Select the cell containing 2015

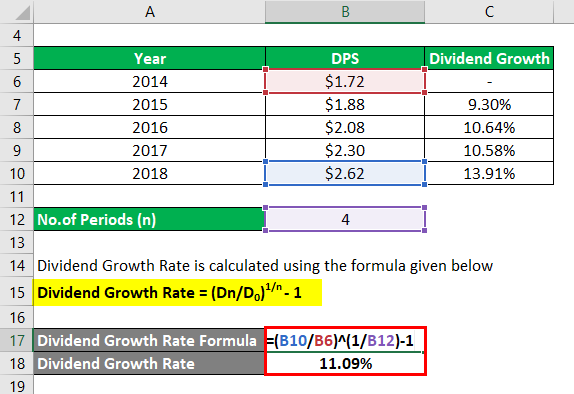149,104
